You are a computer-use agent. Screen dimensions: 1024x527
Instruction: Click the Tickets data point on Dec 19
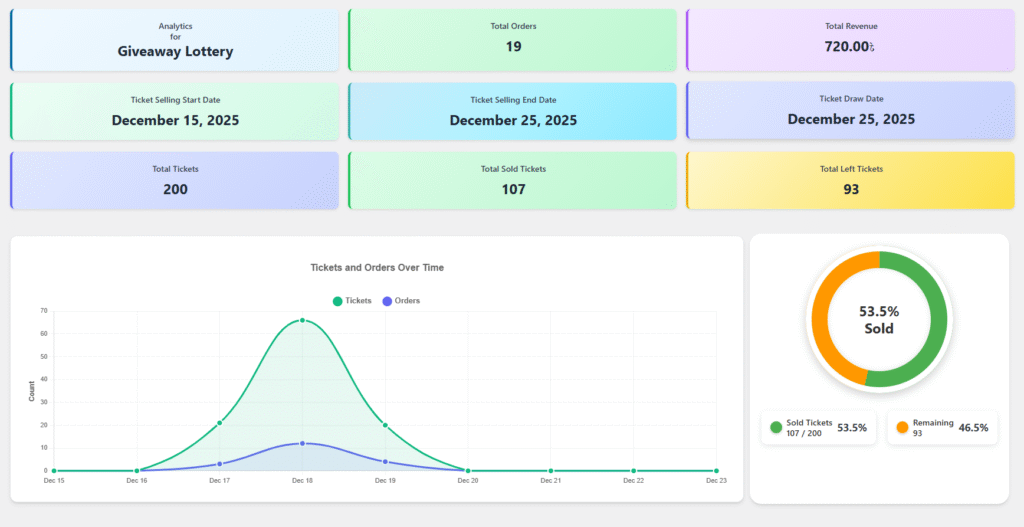point(385,425)
